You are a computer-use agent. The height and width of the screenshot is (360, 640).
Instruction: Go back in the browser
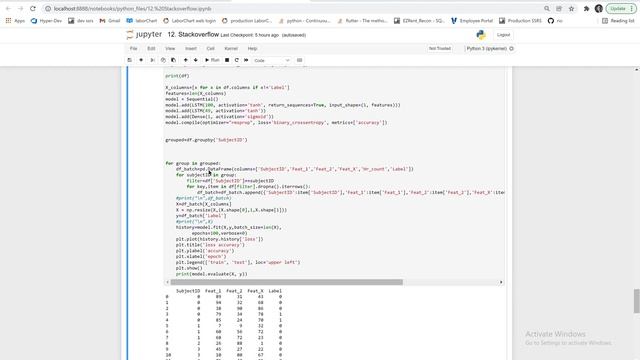pos(8,9)
